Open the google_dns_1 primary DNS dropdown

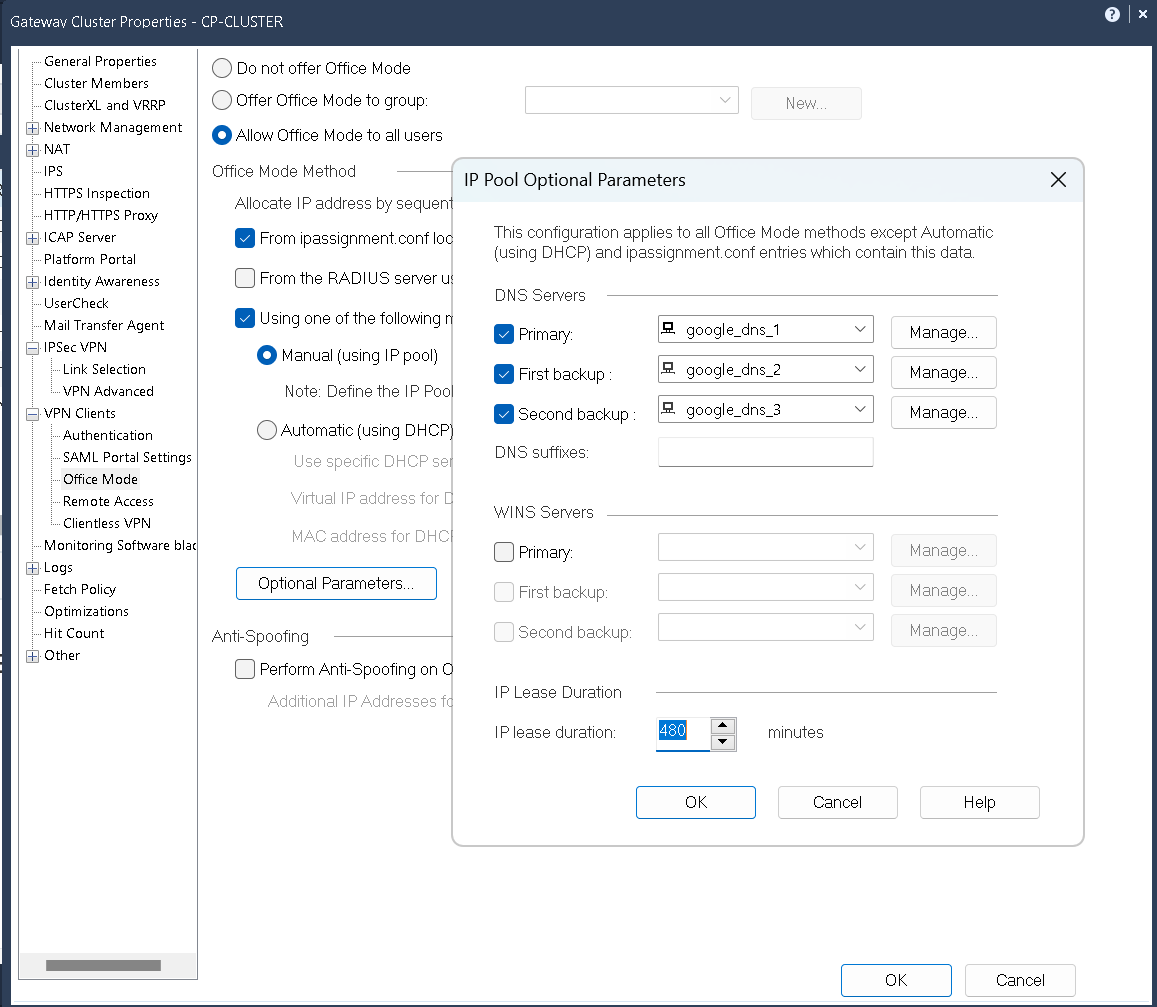click(x=860, y=330)
